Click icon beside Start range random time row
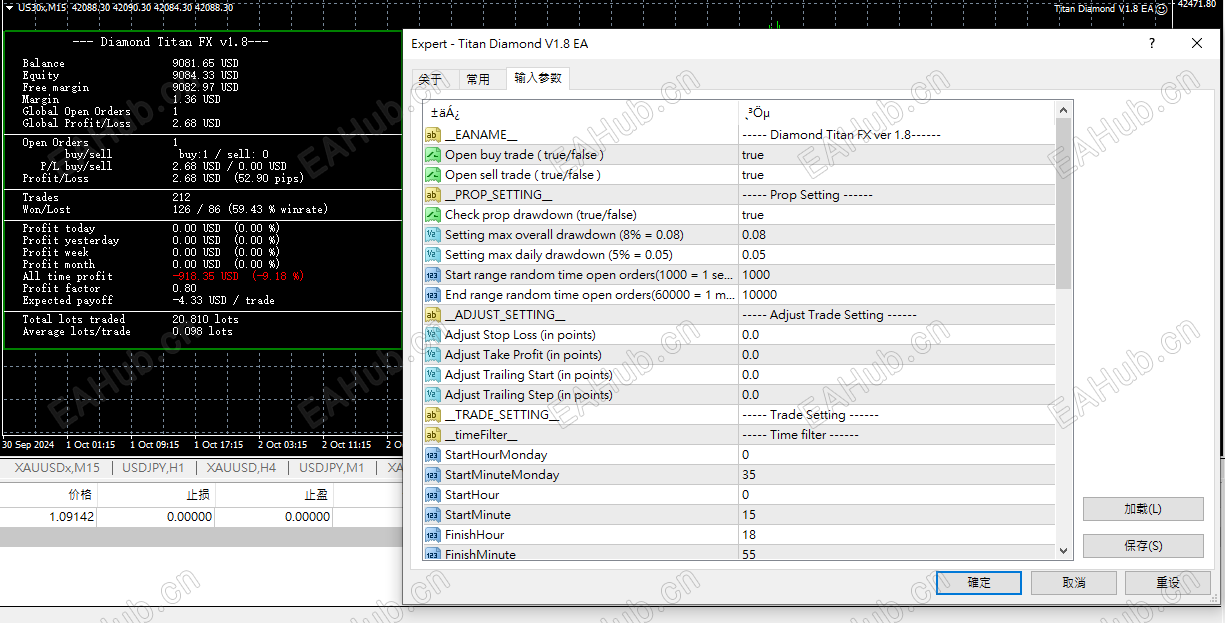This screenshot has height=623, width=1225. pos(432,275)
